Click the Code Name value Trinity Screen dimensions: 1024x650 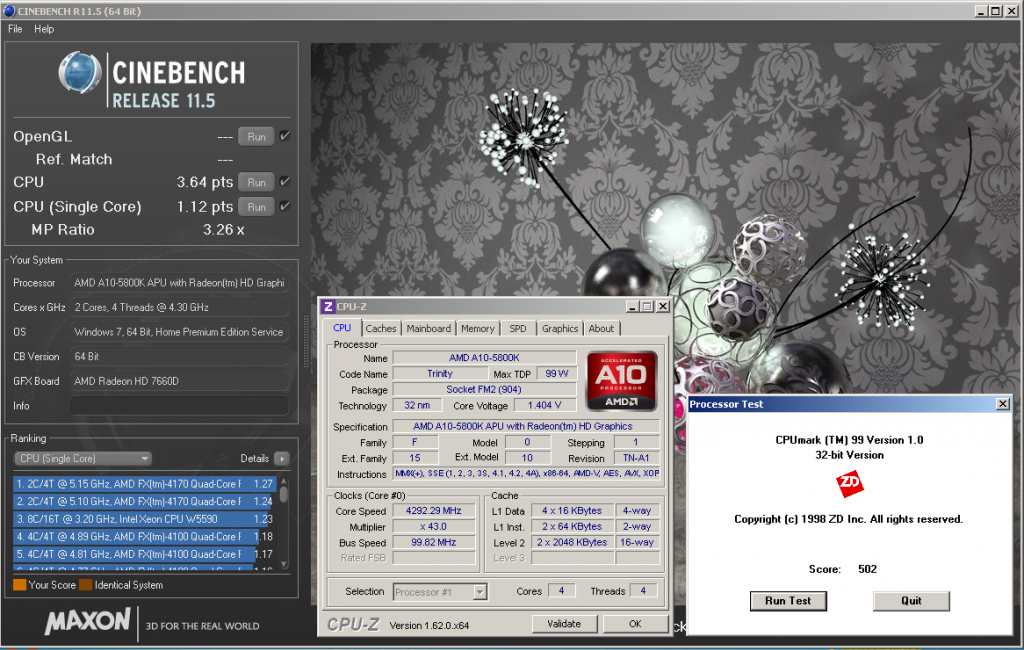[440, 374]
